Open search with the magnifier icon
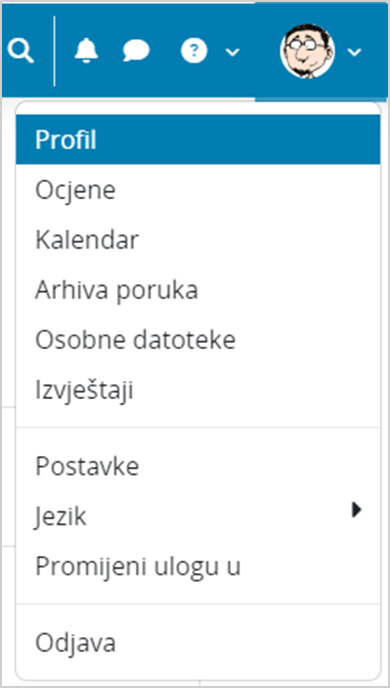This screenshot has height=688, width=390. pyautogui.click(x=20, y=52)
